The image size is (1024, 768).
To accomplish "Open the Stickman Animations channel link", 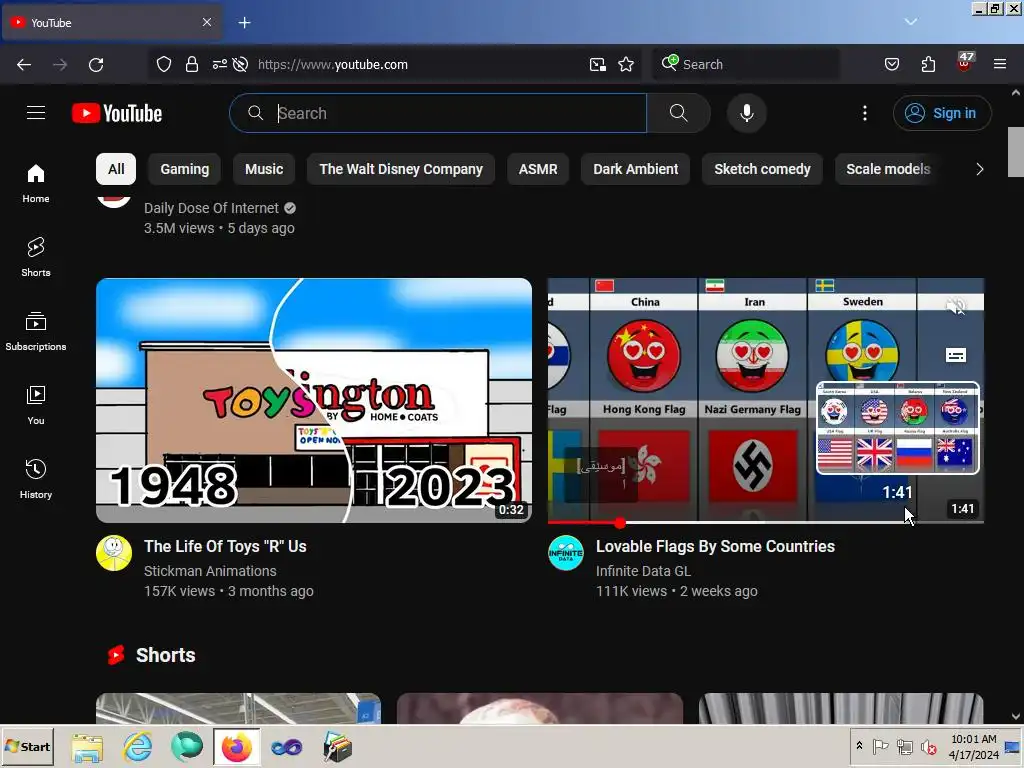I will coord(210,571).
